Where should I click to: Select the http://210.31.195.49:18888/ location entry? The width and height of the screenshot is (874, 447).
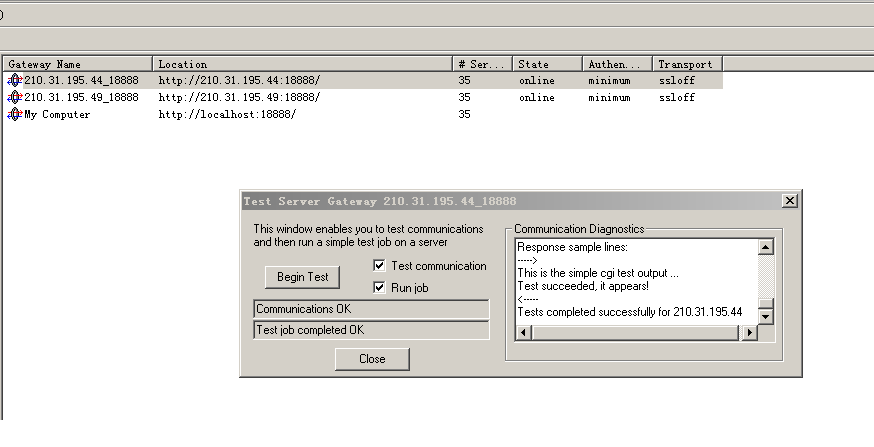click(239, 97)
